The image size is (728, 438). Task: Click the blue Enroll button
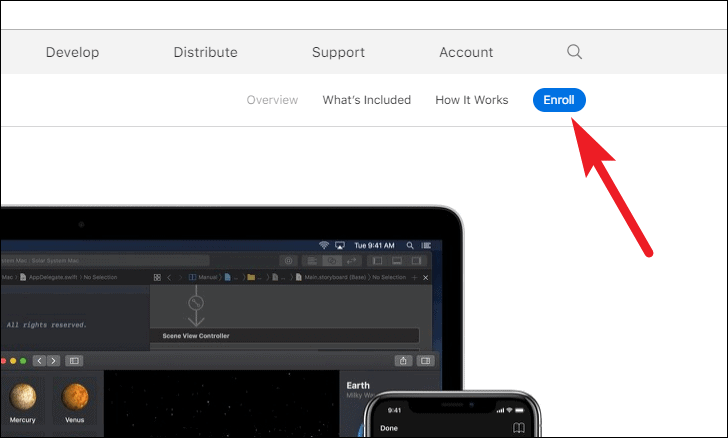click(x=559, y=100)
